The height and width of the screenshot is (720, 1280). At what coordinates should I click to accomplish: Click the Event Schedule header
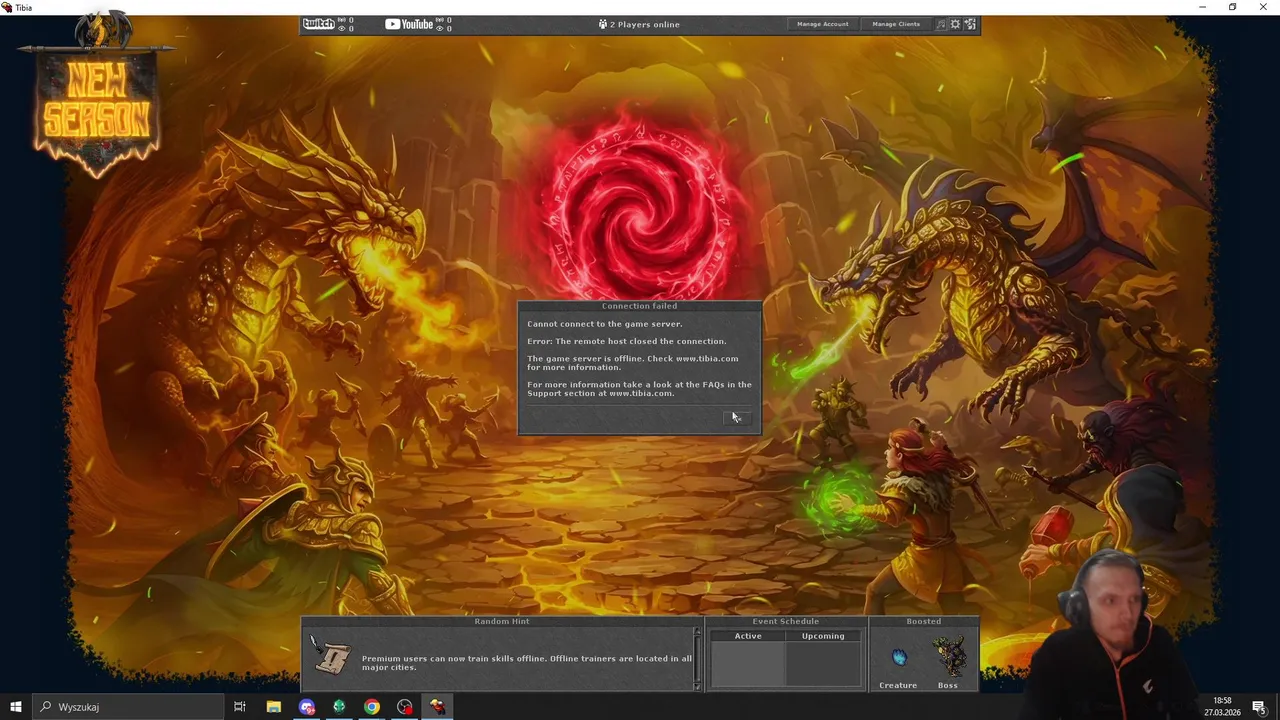point(785,621)
